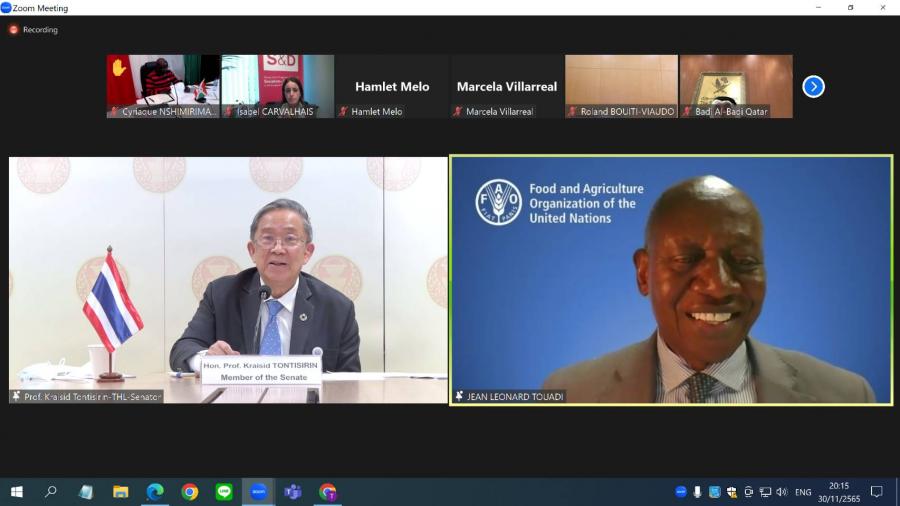
Task: Open Windows search from the taskbar
Action: 51,492
